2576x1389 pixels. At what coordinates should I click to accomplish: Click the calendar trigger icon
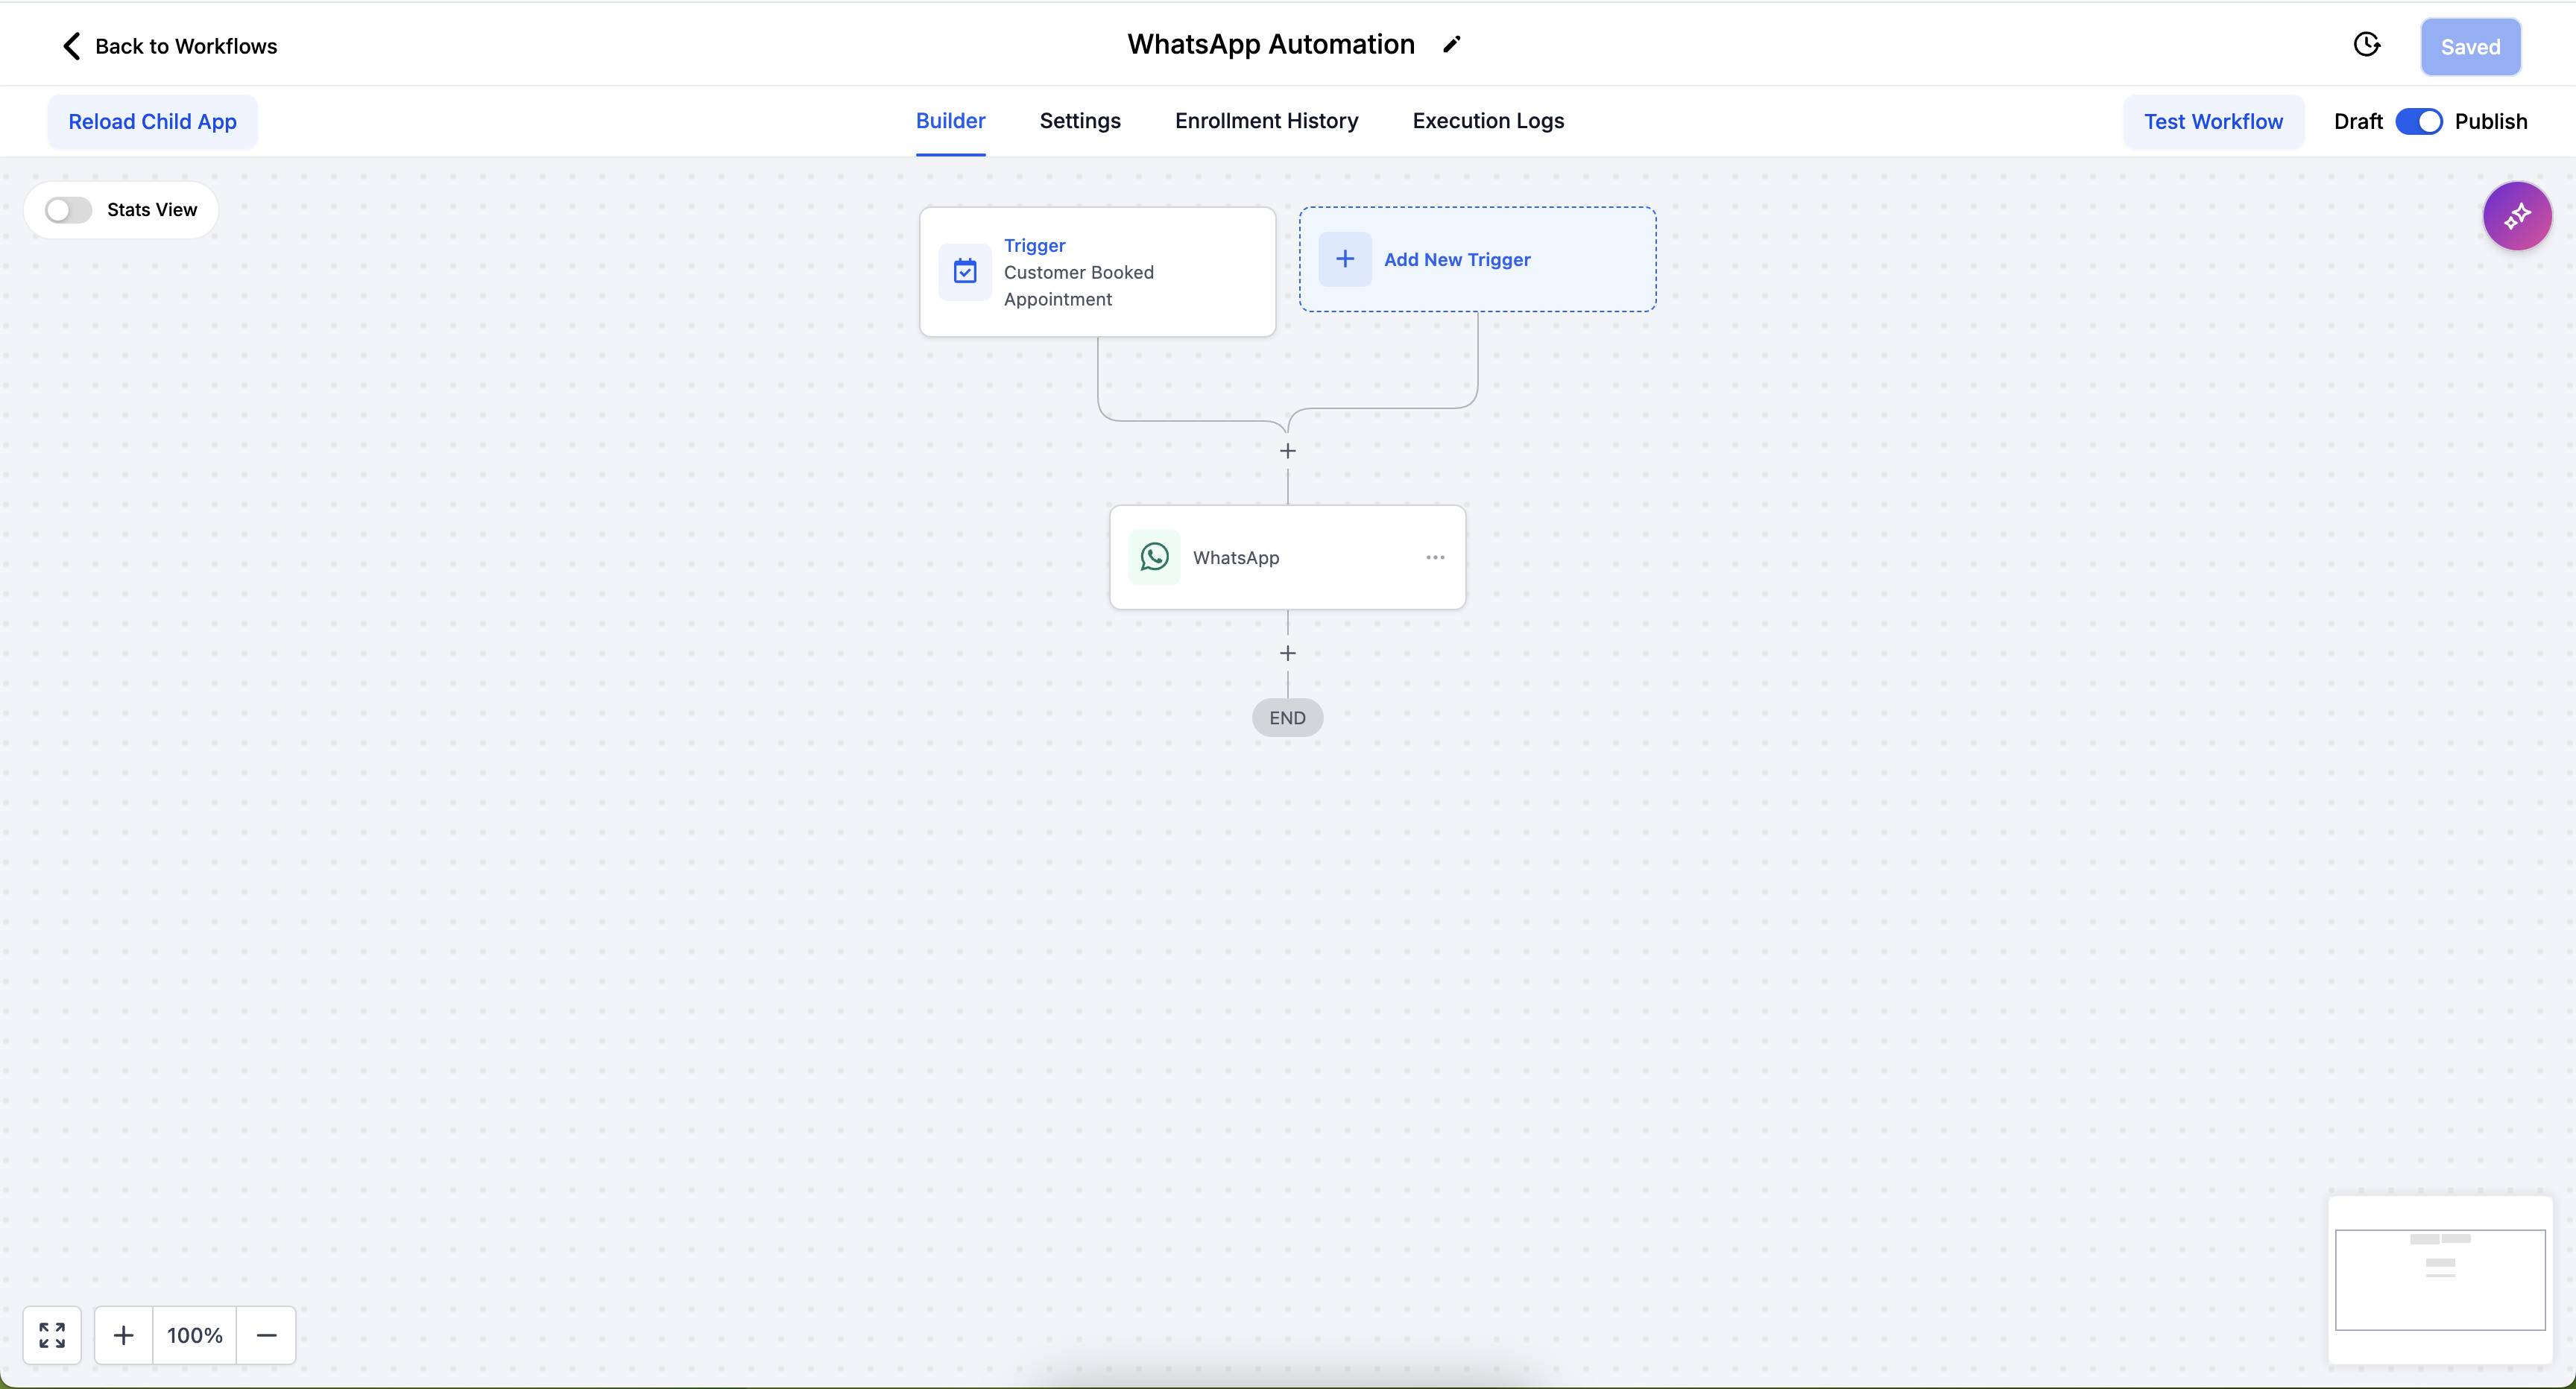pos(965,271)
